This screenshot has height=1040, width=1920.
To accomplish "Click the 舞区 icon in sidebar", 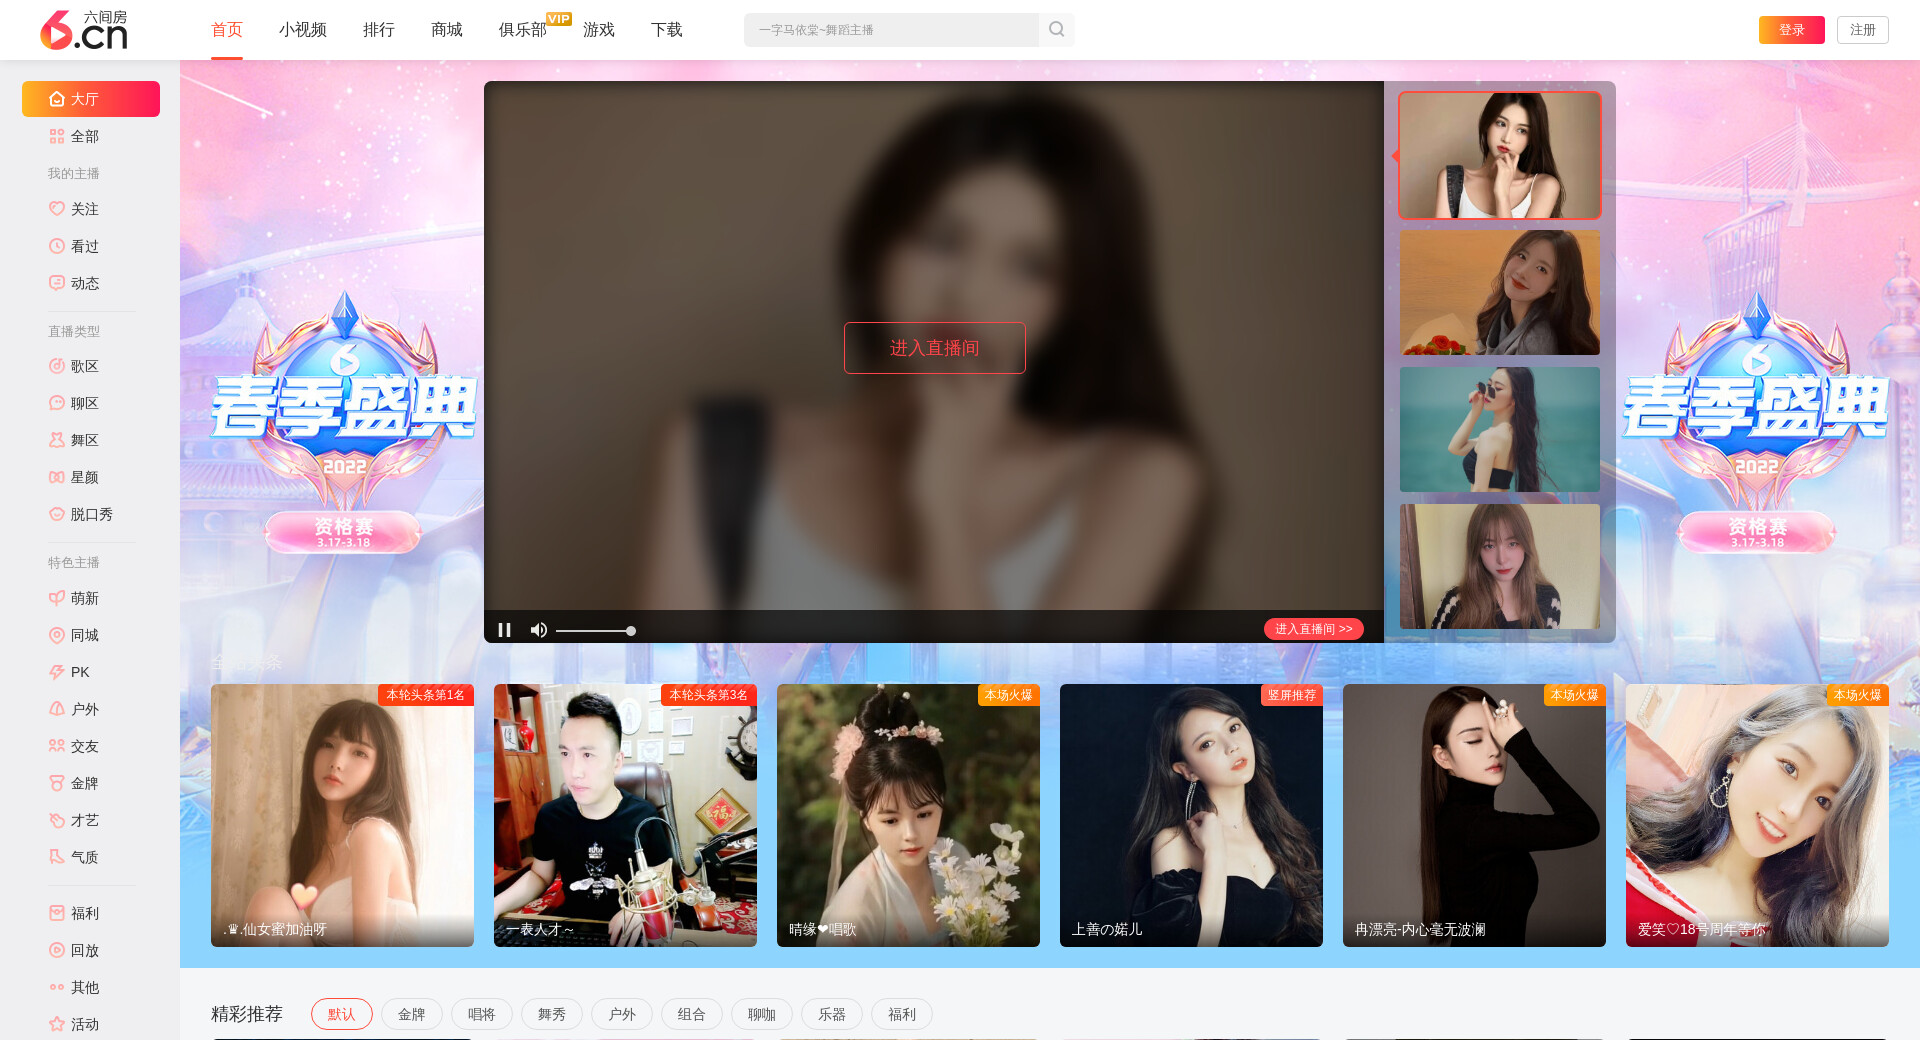I will 57,440.
